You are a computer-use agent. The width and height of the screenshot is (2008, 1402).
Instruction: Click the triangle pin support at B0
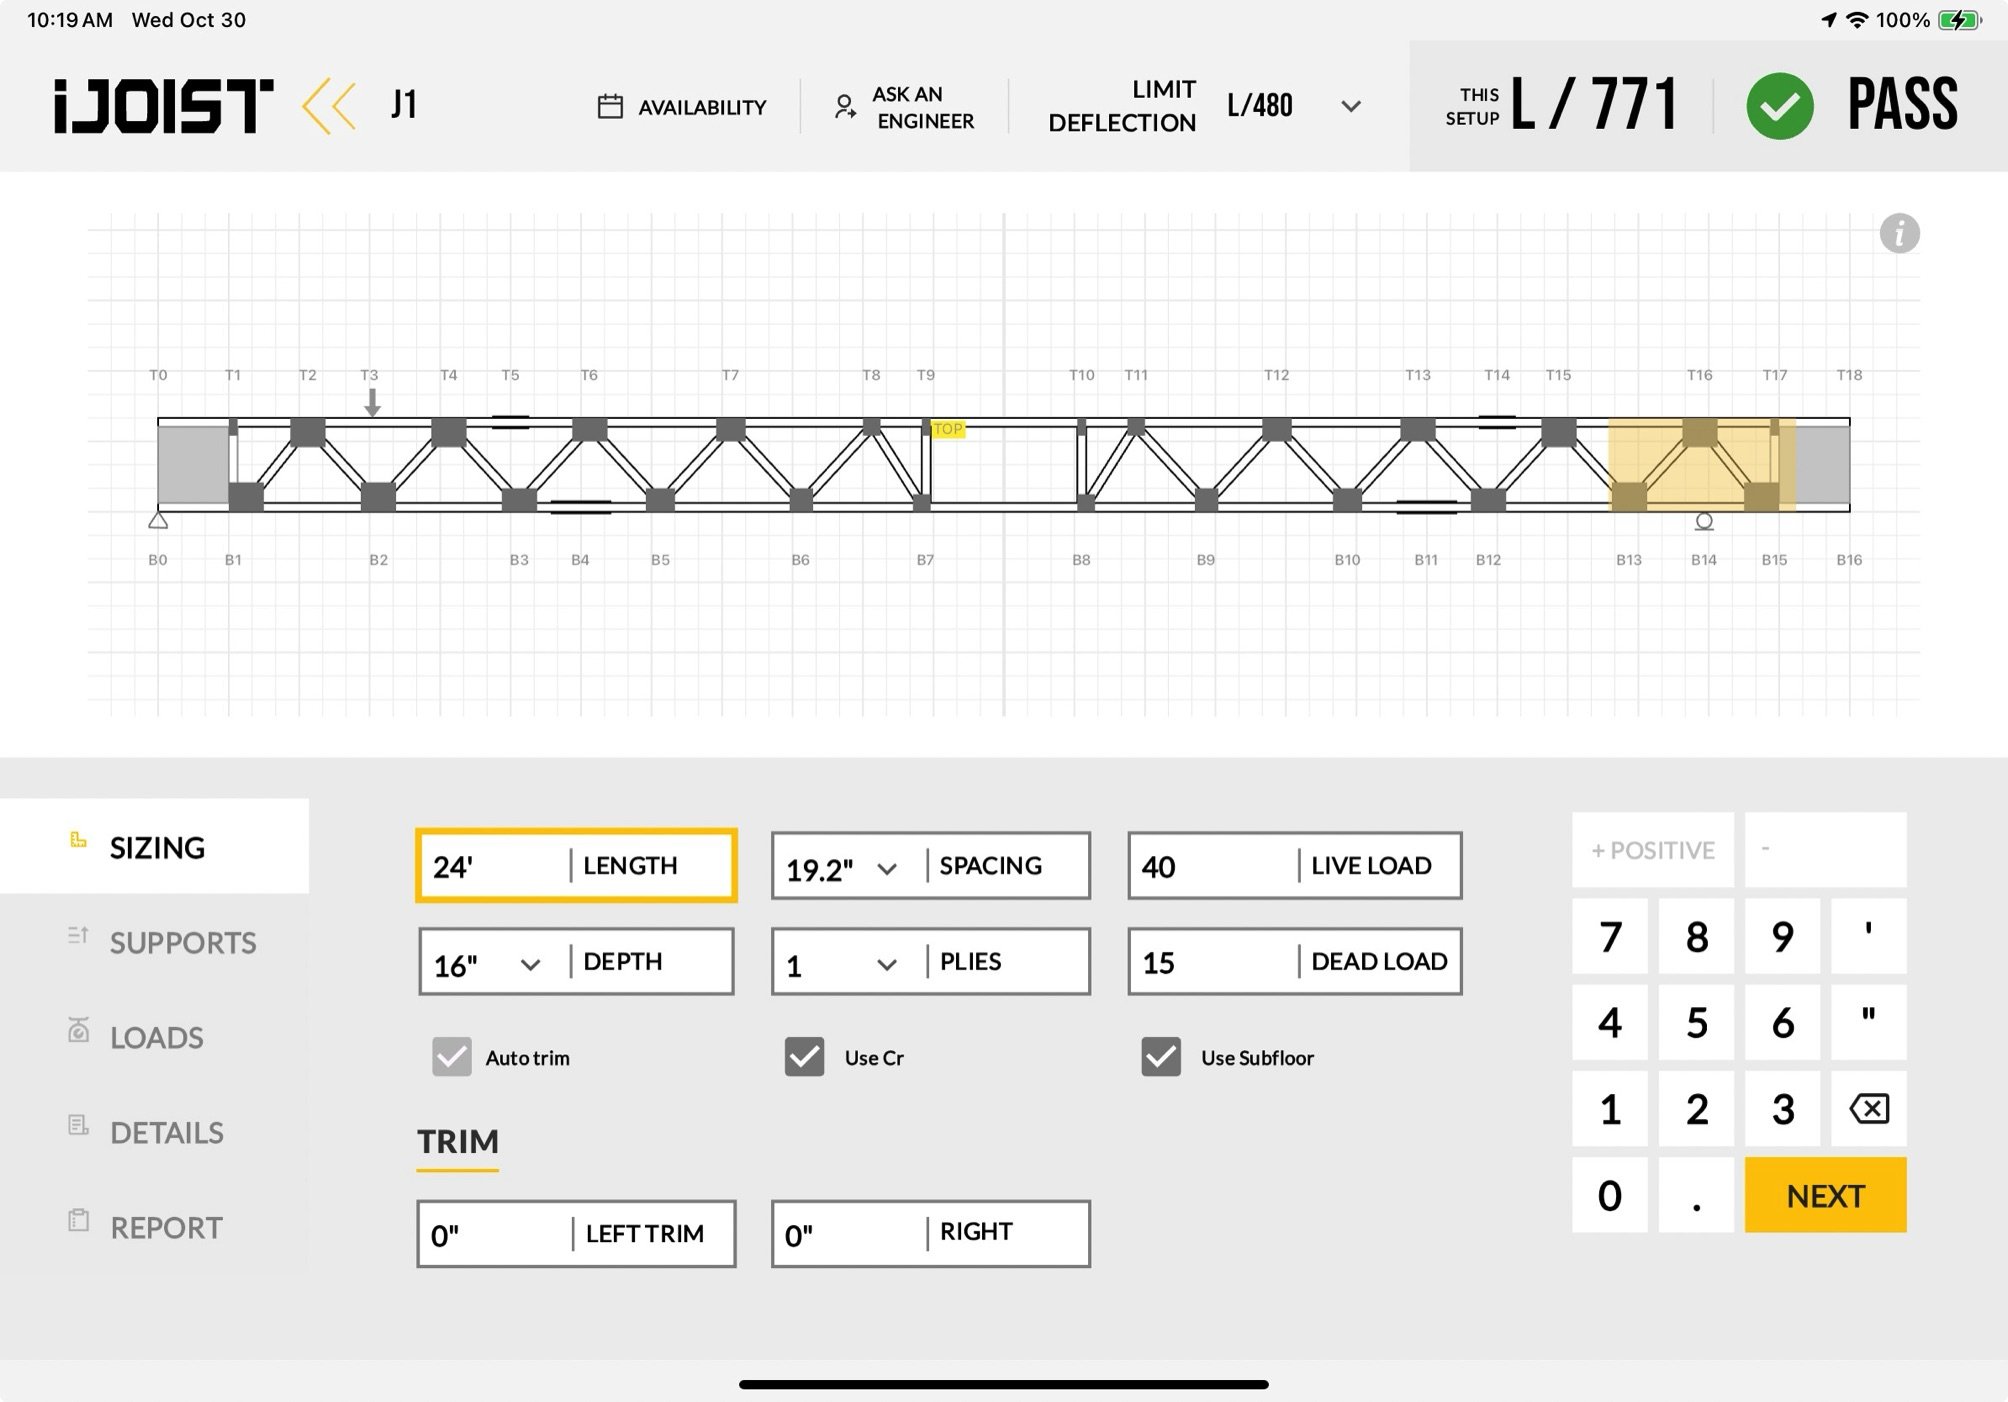click(158, 520)
